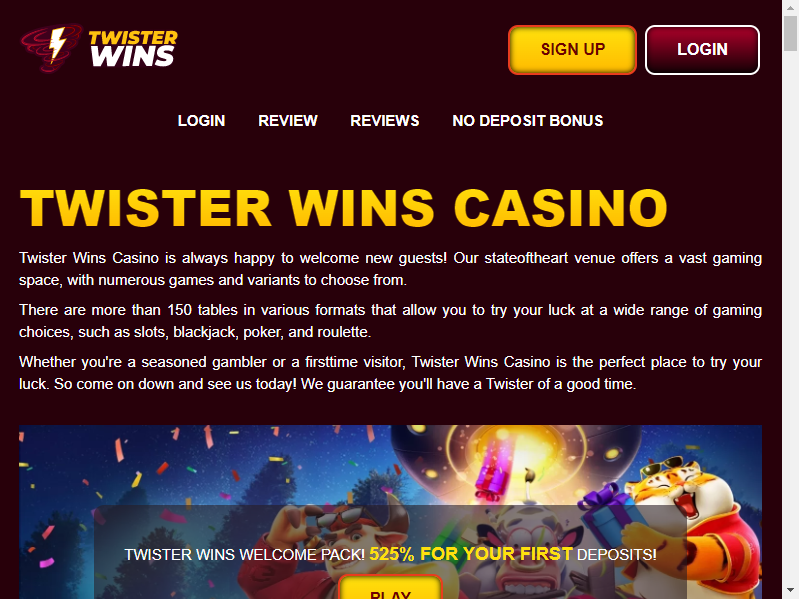
Task: Click the PLAY button on the banner
Action: pyautogui.click(x=390, y=587)
